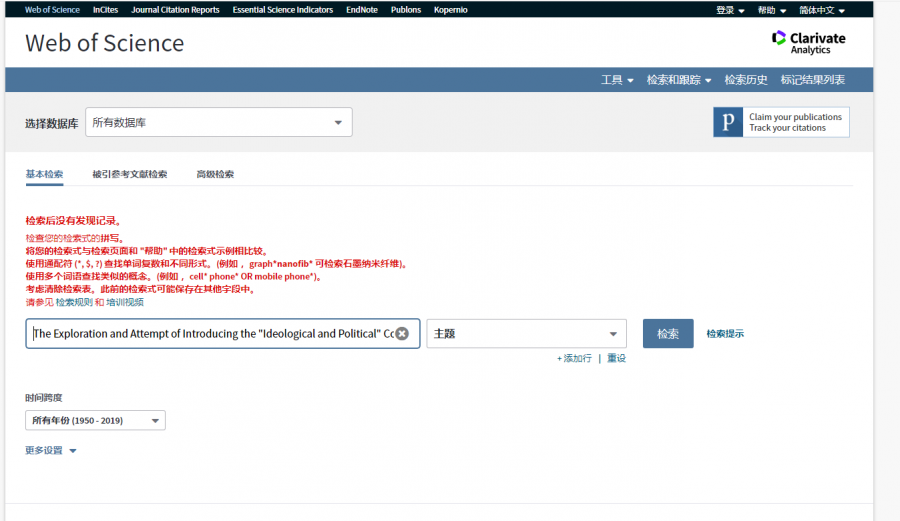Open 检索历史 in the blue bar
Image resolution: width=900 pixels, height=521 pixels.
746,80
